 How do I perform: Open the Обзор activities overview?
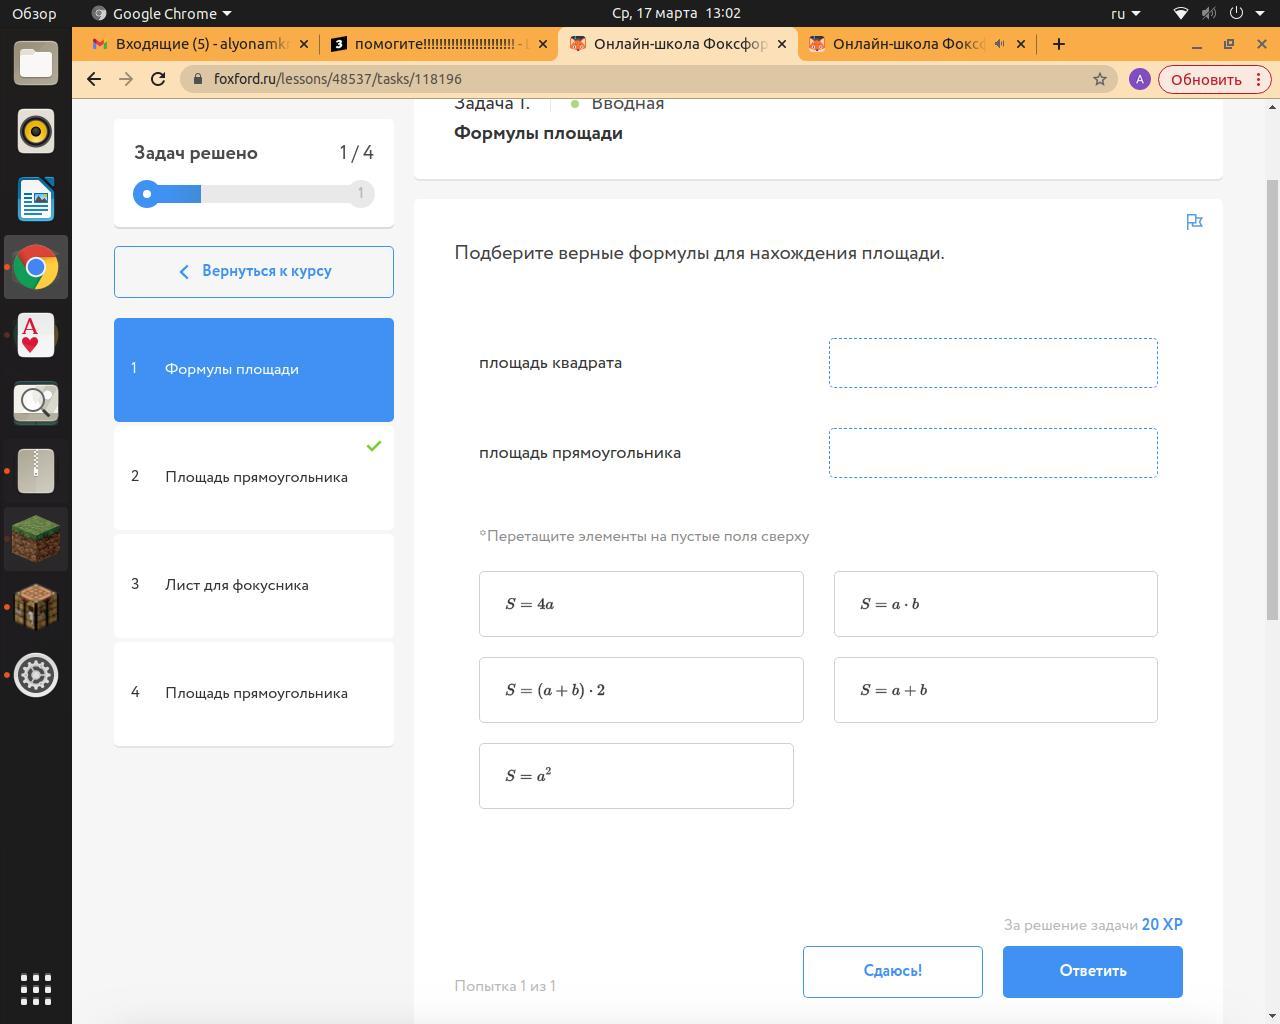click(x=34, y=13)
